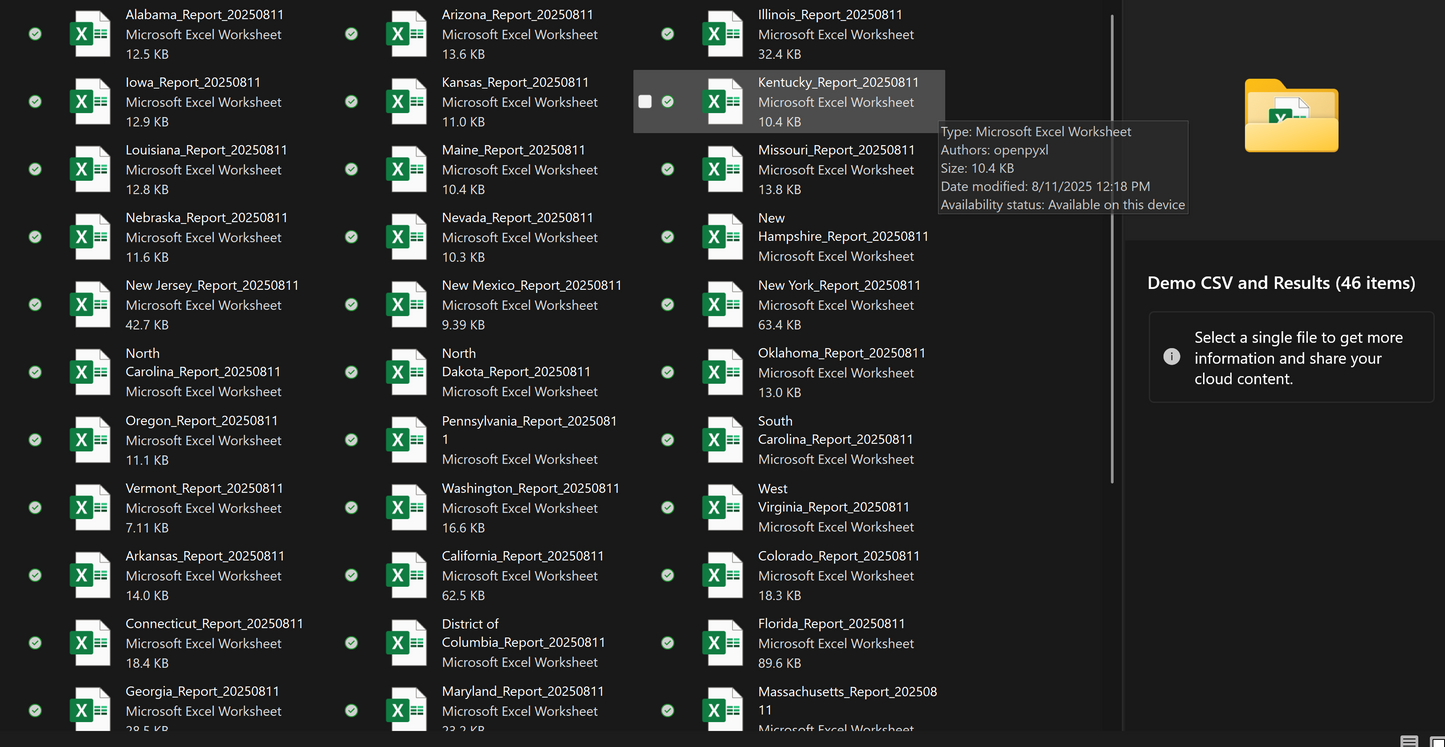Click the West Virginia_Report_20250811 file name

coord(833,498)
